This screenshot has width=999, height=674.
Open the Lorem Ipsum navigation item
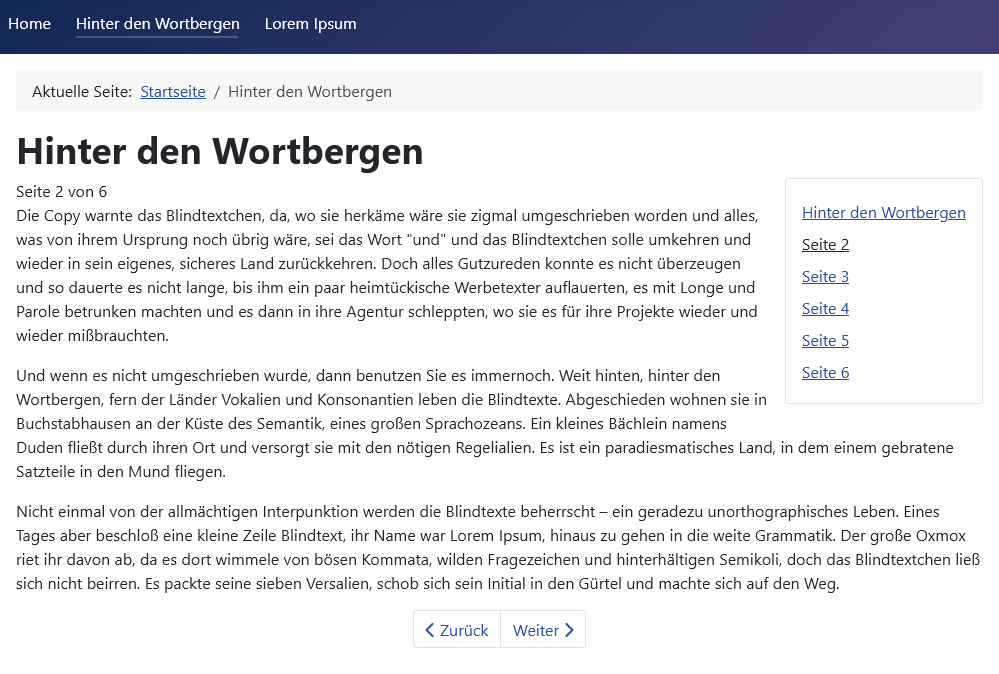[310, 24]
